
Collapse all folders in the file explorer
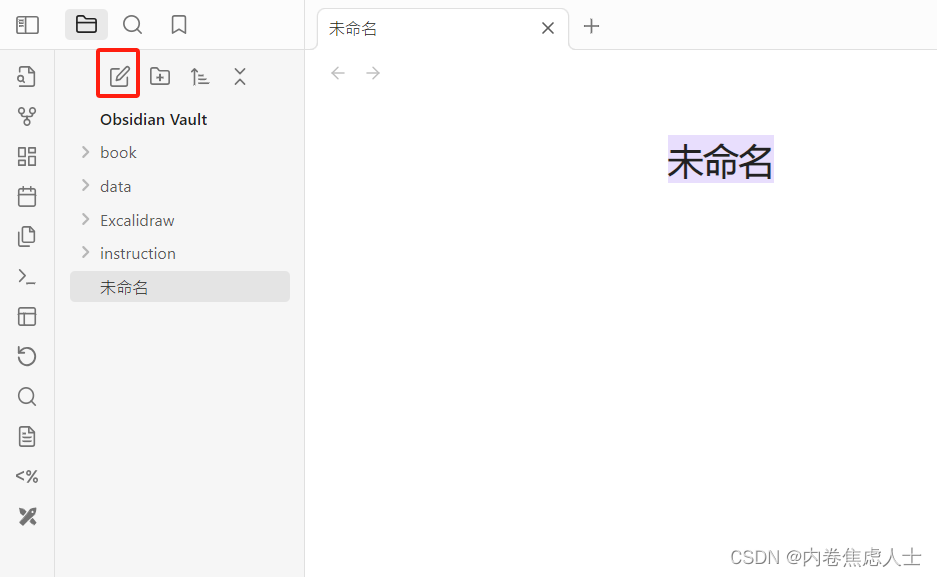point(239,75)
